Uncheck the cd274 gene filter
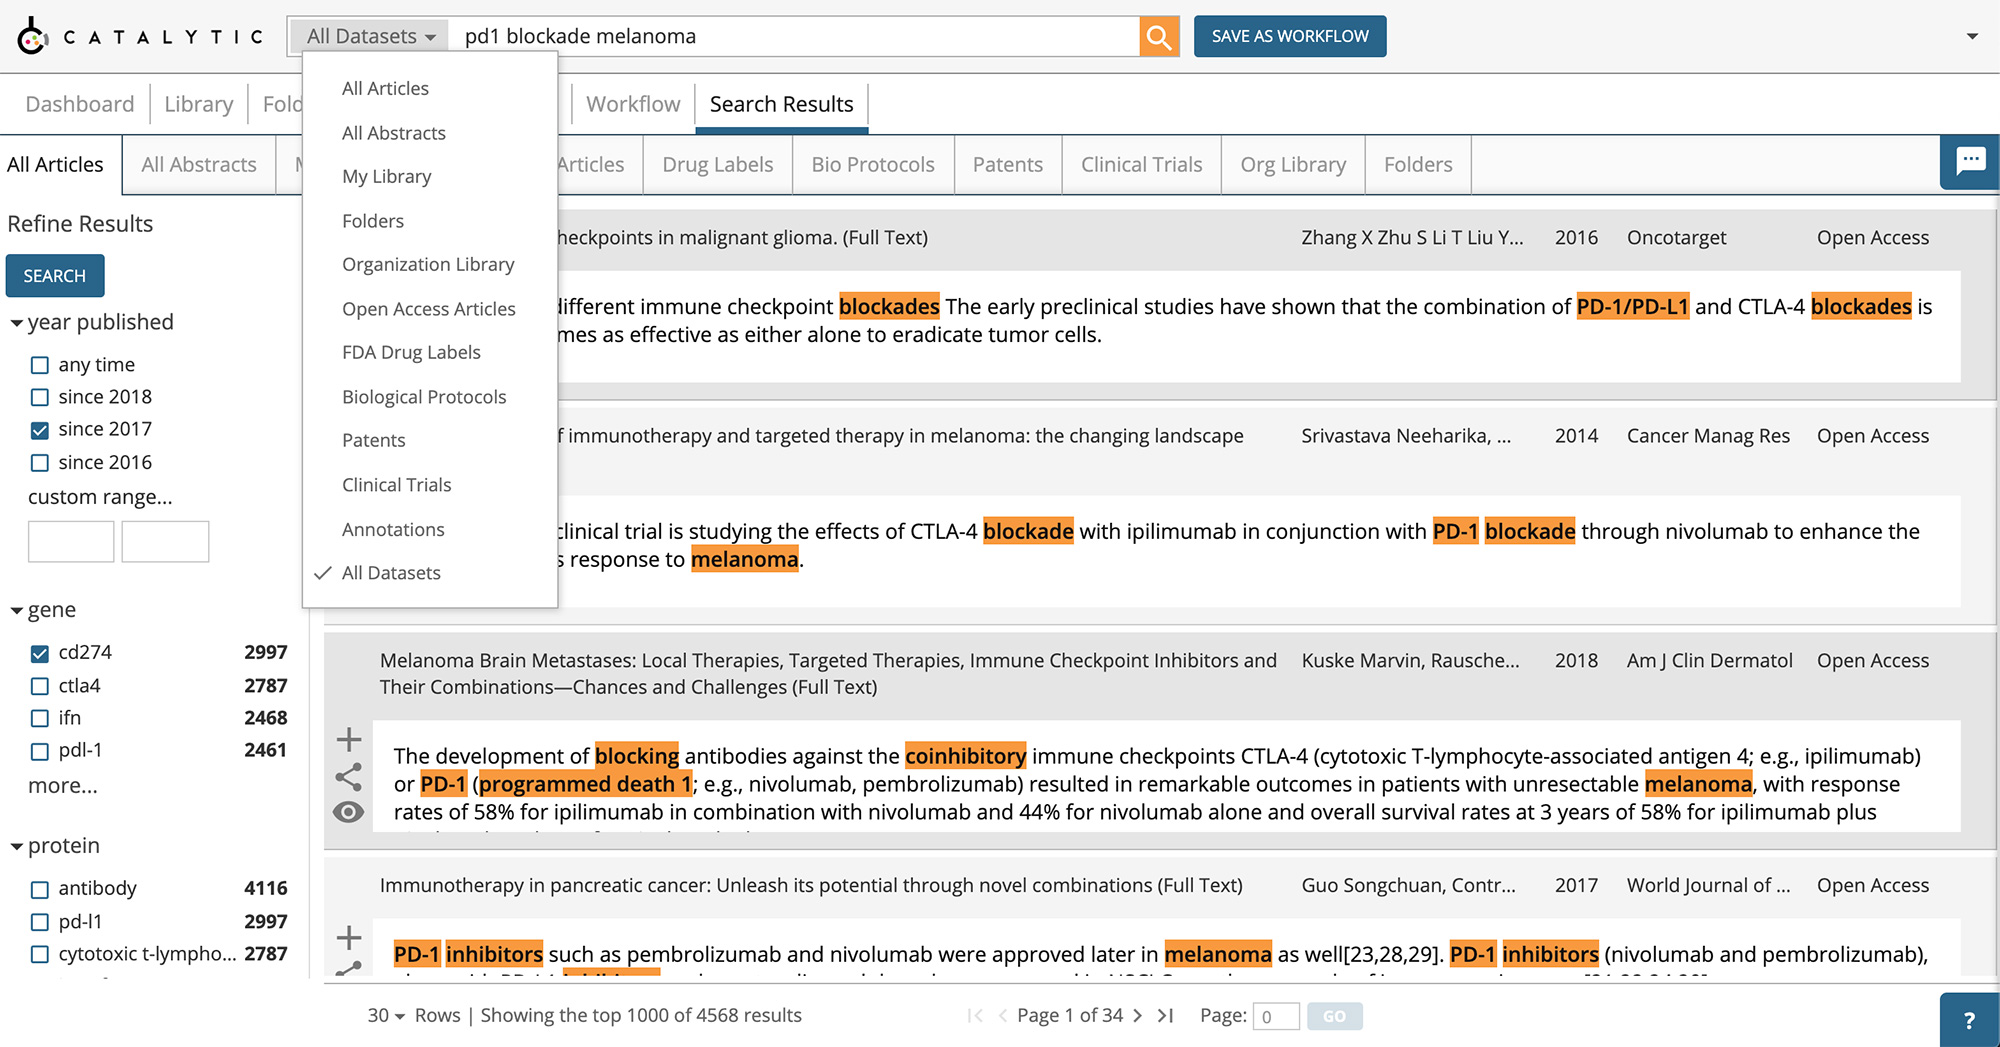Image resolution: width=2000 pixels, height=1047 pixels. [40, 654]
